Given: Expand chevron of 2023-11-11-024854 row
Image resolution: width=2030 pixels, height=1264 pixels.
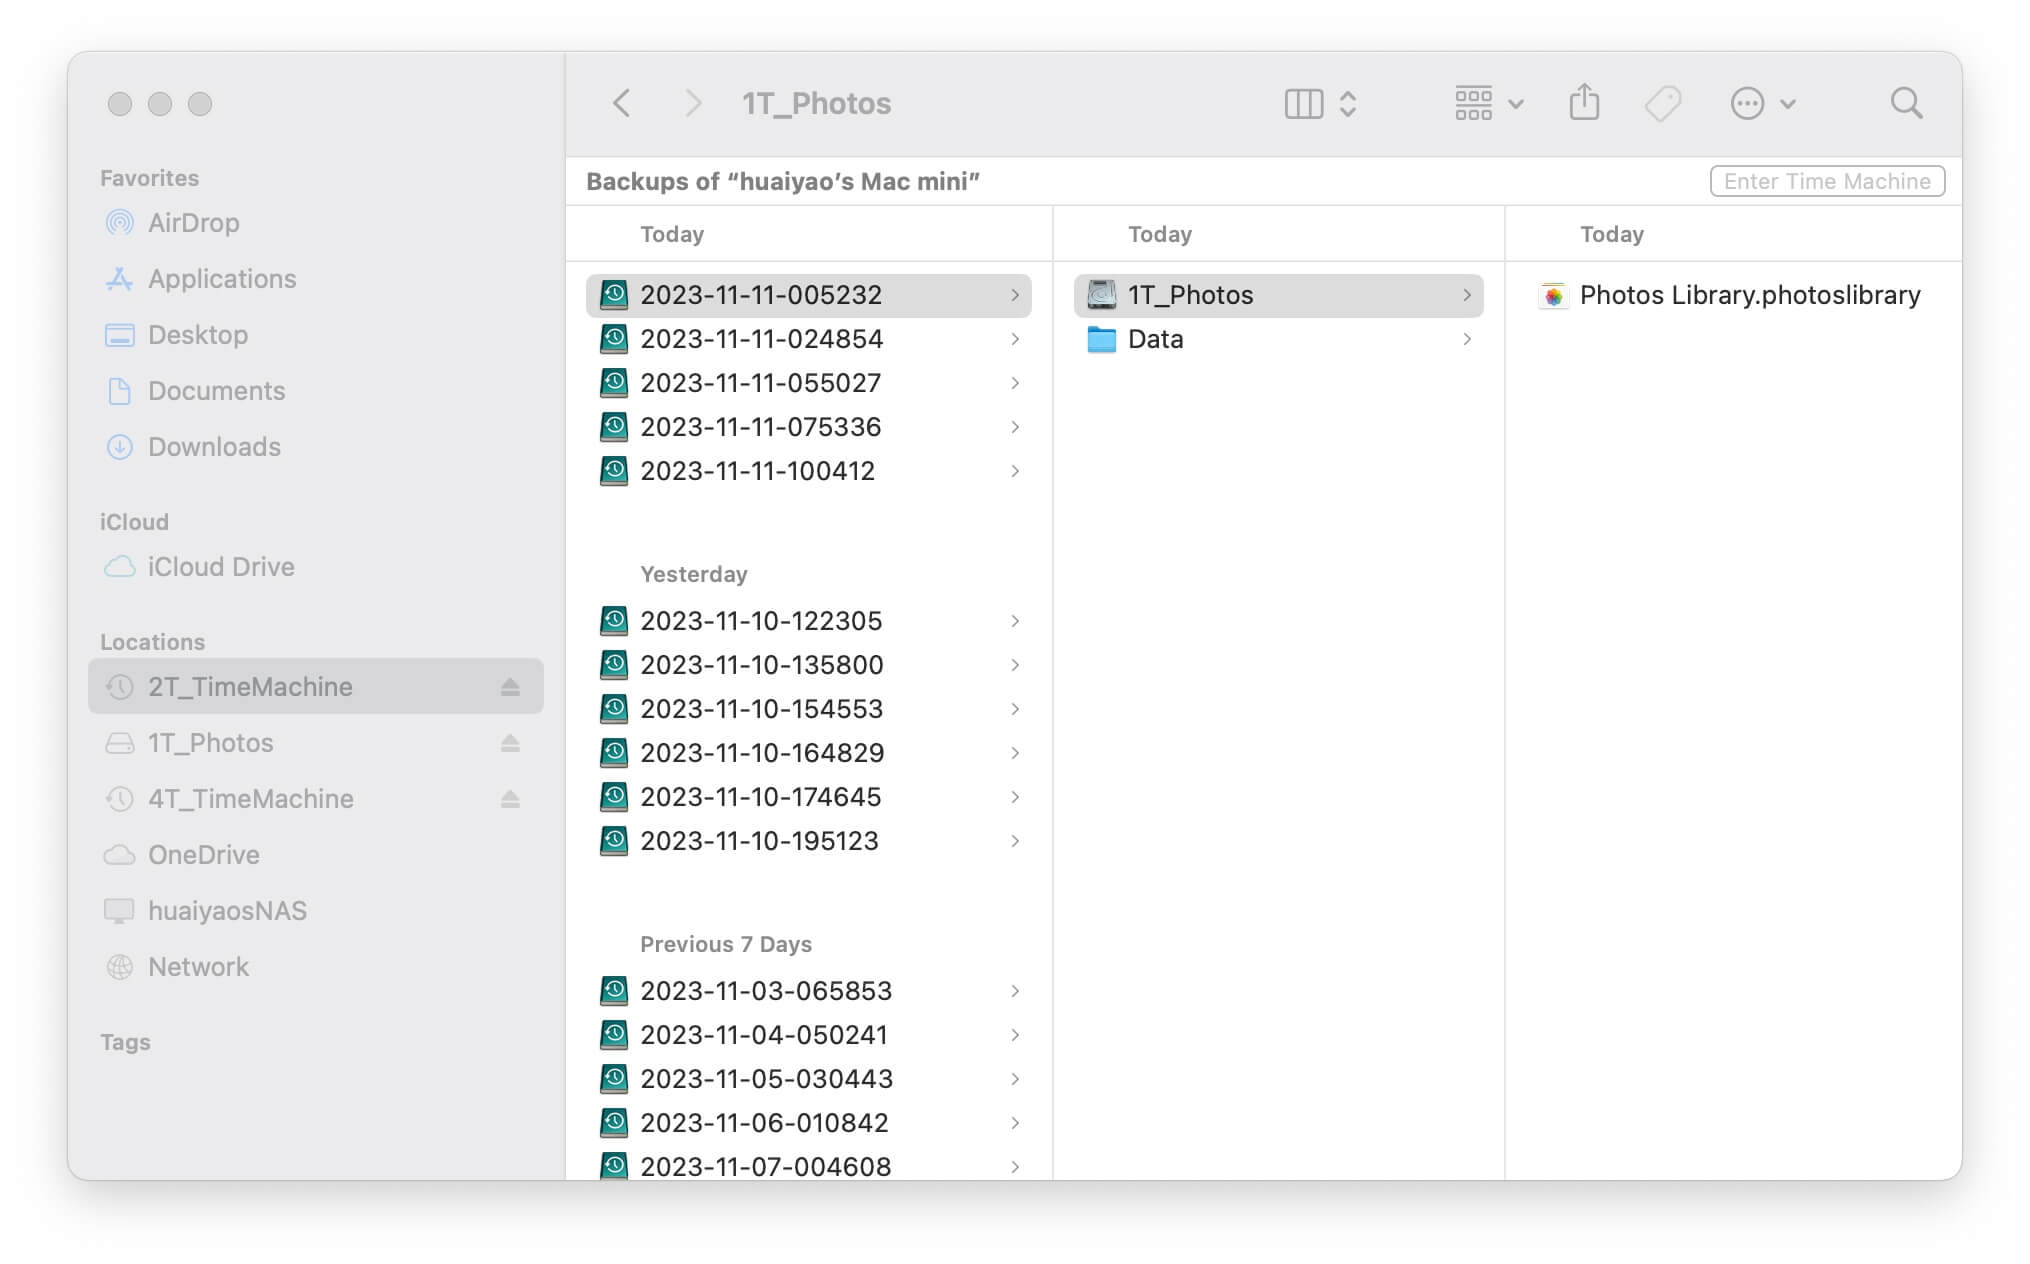Looking at the screenshot, I should (x=1015, y=339).
